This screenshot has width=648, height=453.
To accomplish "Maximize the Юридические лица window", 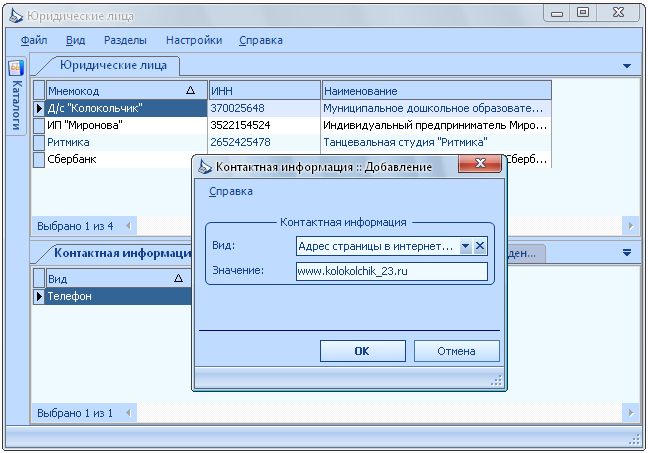I will coord(583,13).
